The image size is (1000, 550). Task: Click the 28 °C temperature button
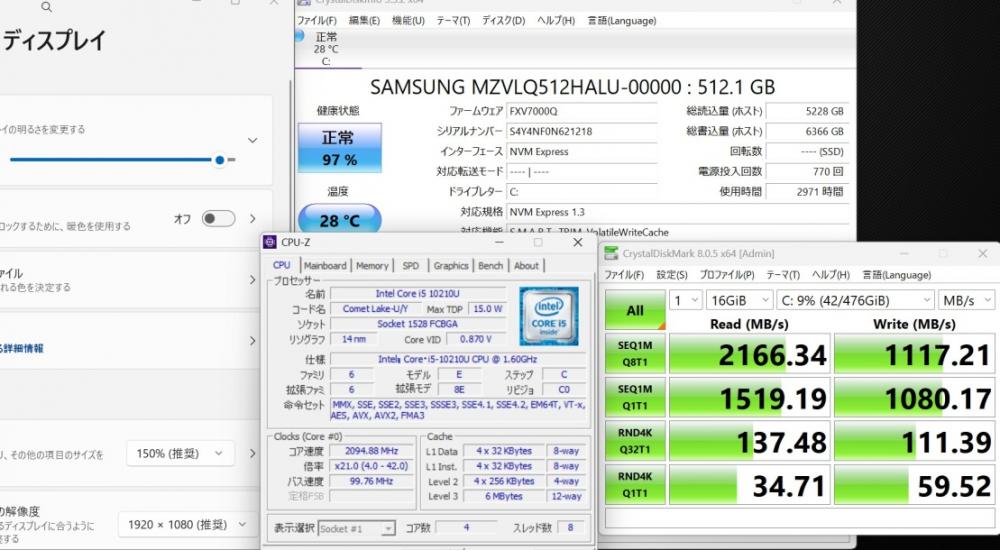[x=339, y=219]
